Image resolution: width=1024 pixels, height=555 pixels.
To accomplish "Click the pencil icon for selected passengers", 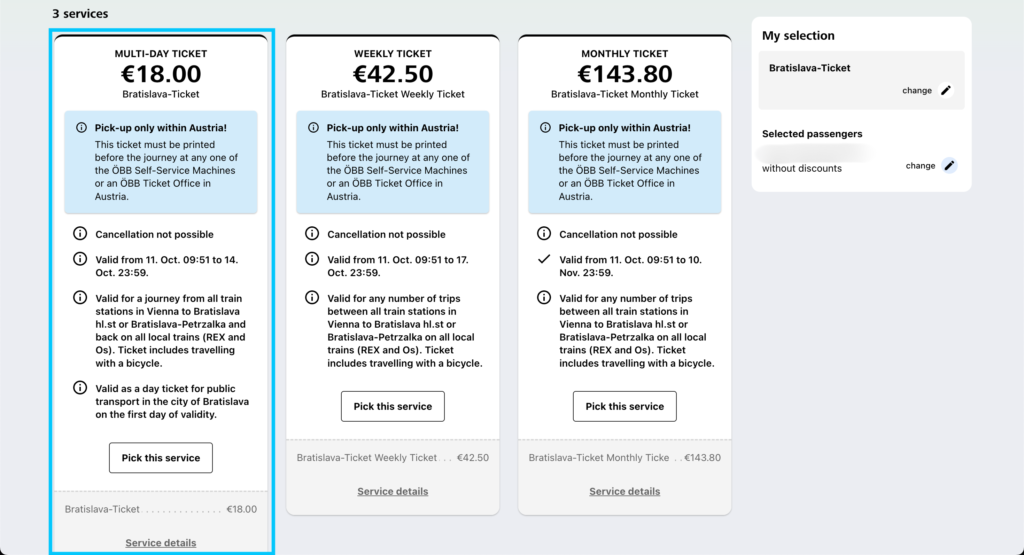I will (949, 166).
